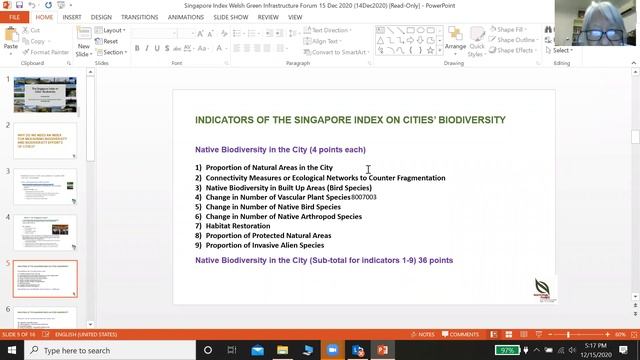Decrease the font size
The height and width of the screenshot is (360, 640).
tap(211, 34)
